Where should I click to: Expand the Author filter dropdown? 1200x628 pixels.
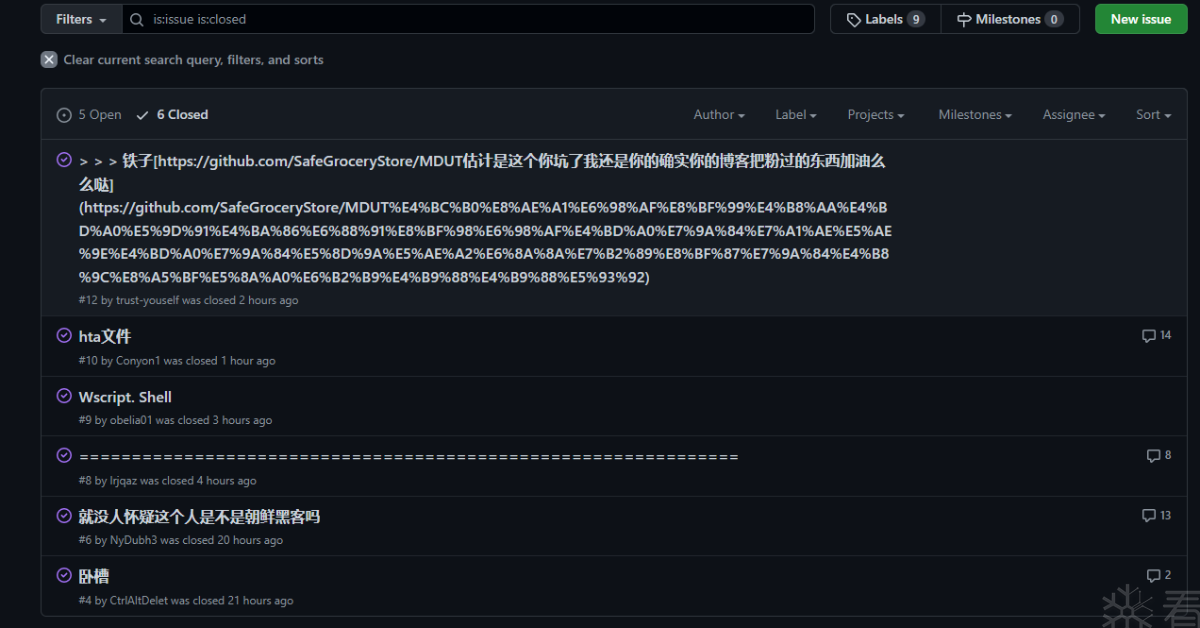[719, 115]
